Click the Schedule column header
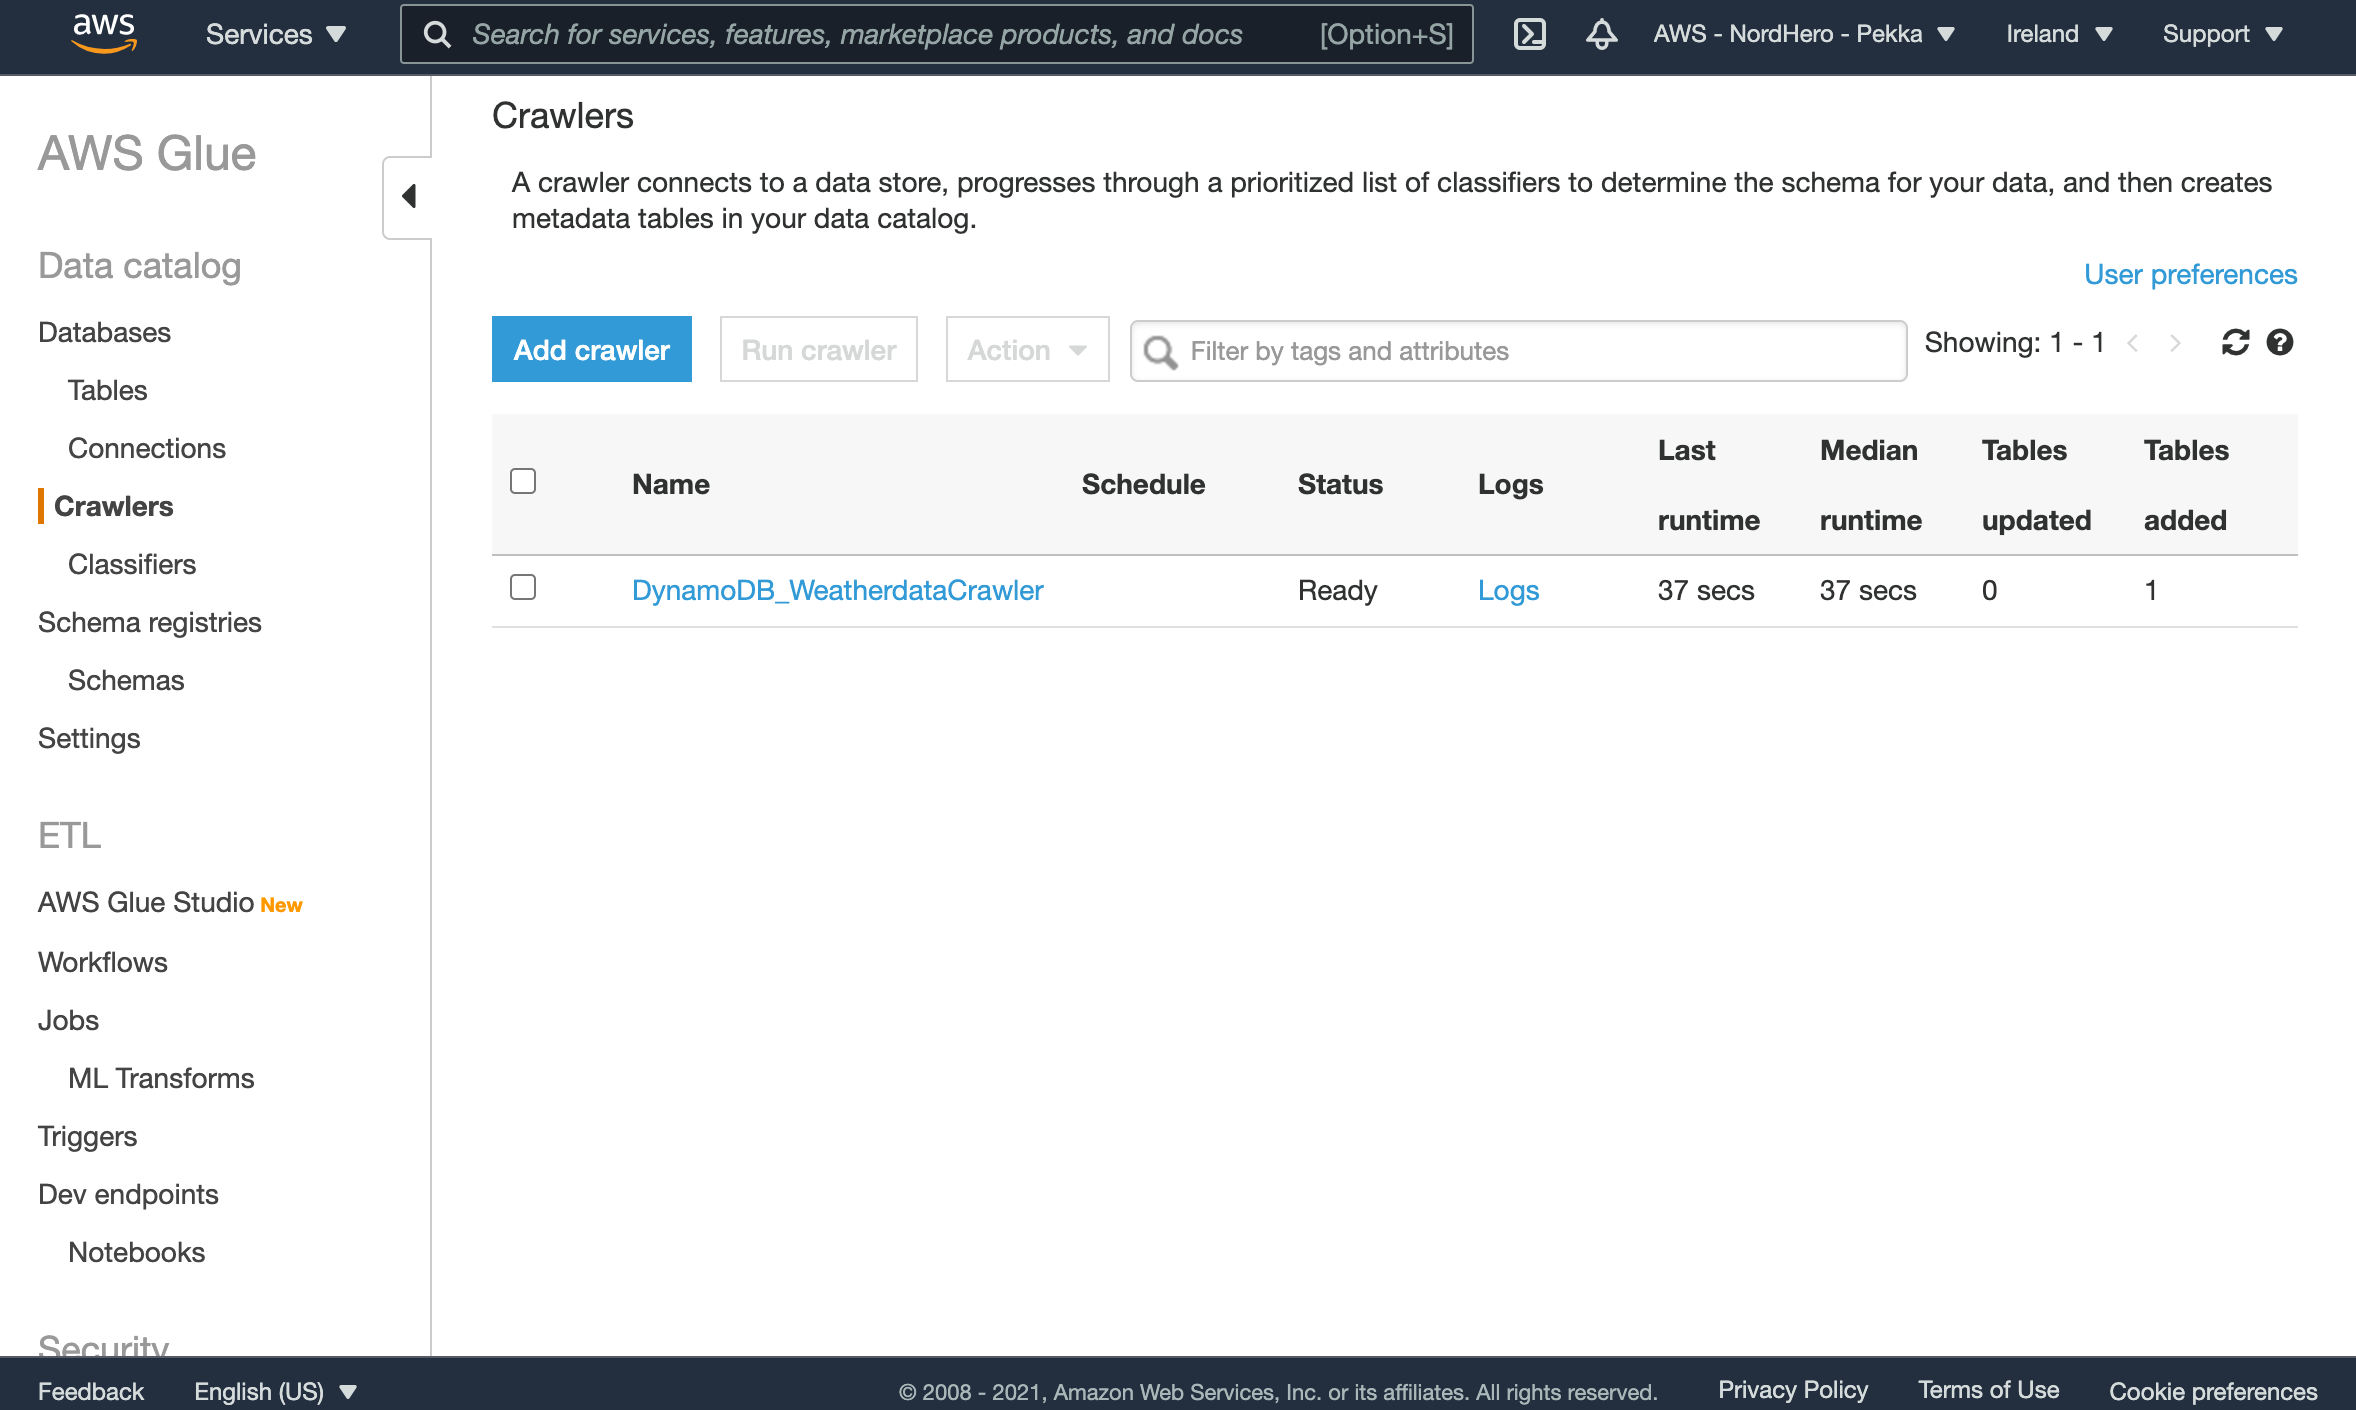The height and width of the screenshot is (1410, 2356). coord(1143,485)
